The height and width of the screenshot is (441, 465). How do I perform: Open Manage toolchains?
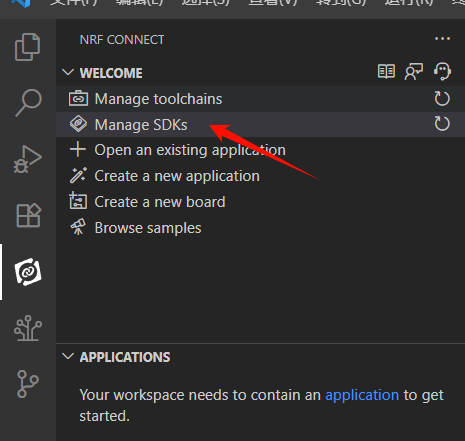pyautogui.click(x=260, y=99)
